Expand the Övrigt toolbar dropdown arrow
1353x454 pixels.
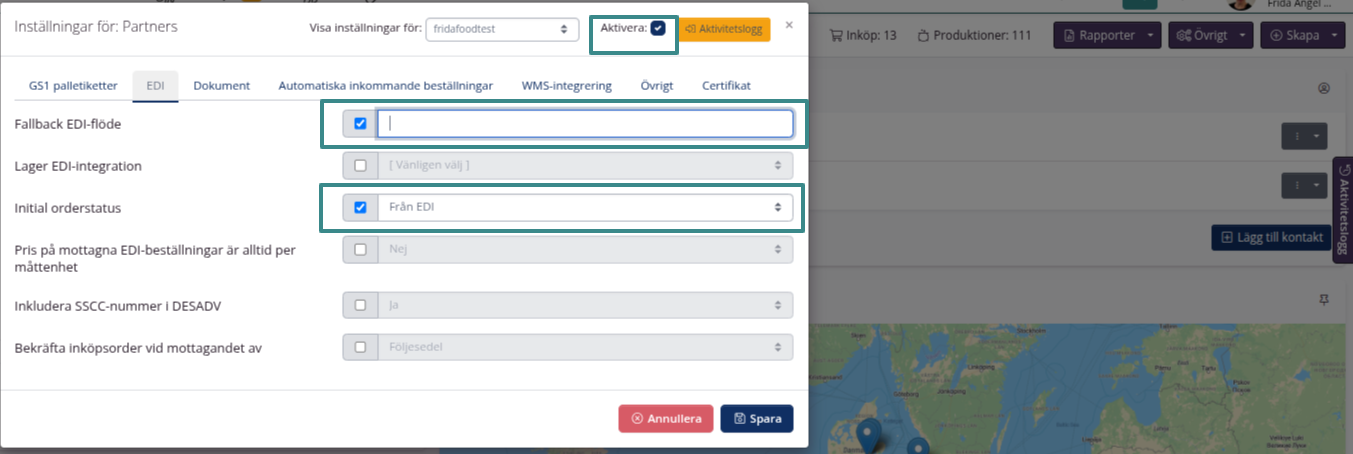point(1243,35)
